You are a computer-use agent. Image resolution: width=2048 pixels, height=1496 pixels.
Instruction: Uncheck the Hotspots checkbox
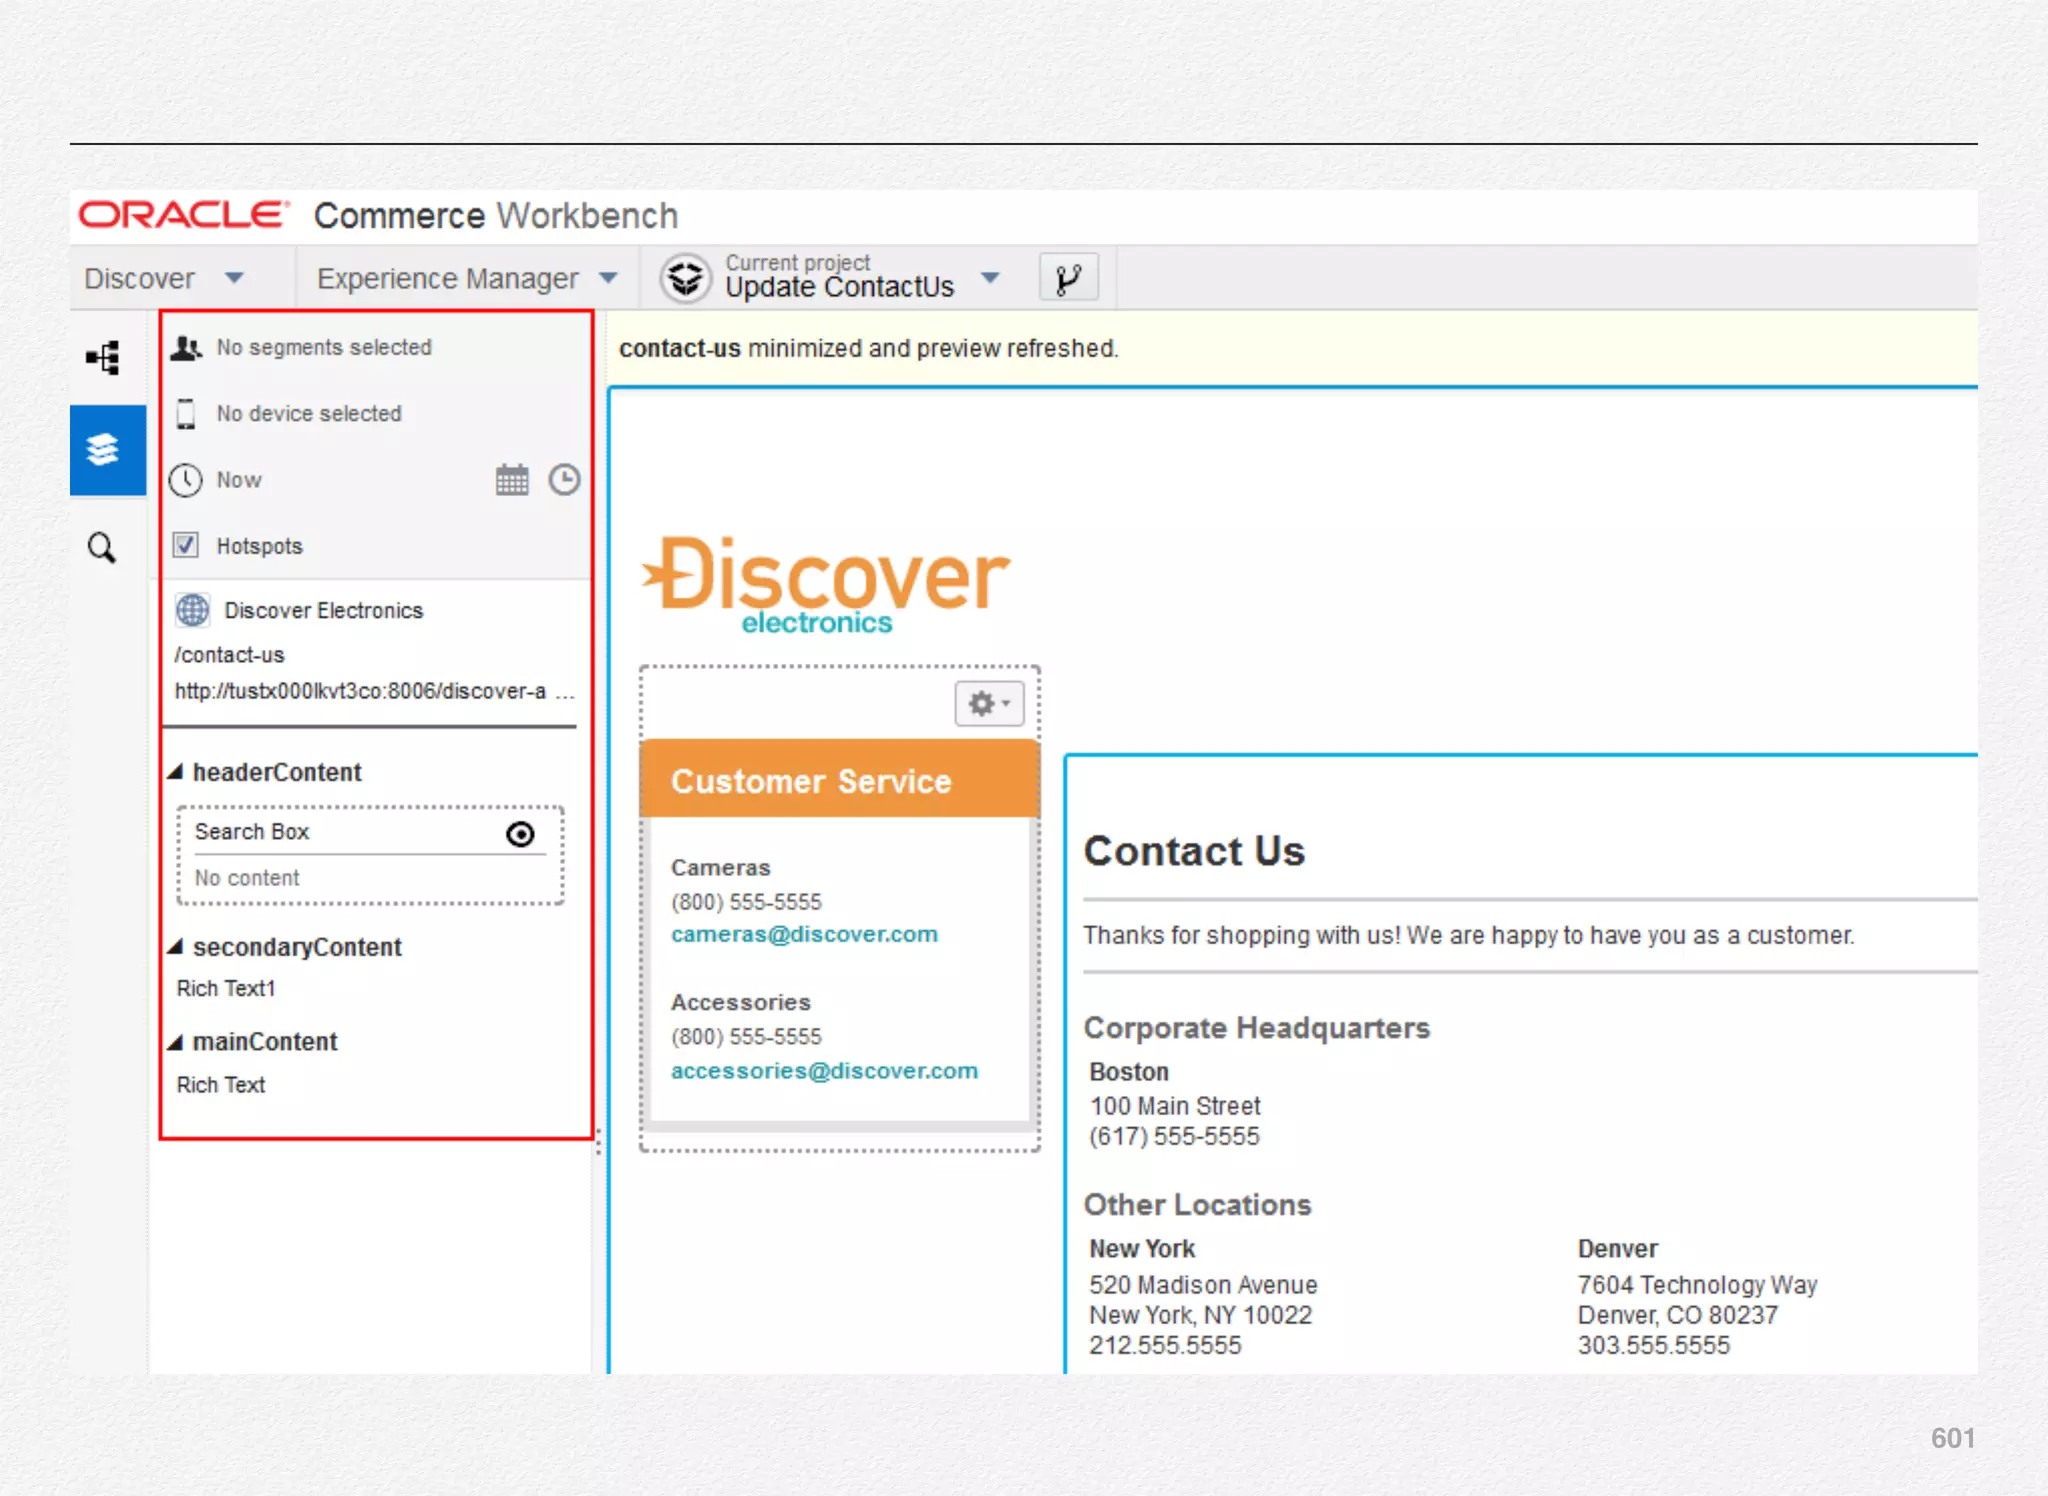[x=186, y=545]
